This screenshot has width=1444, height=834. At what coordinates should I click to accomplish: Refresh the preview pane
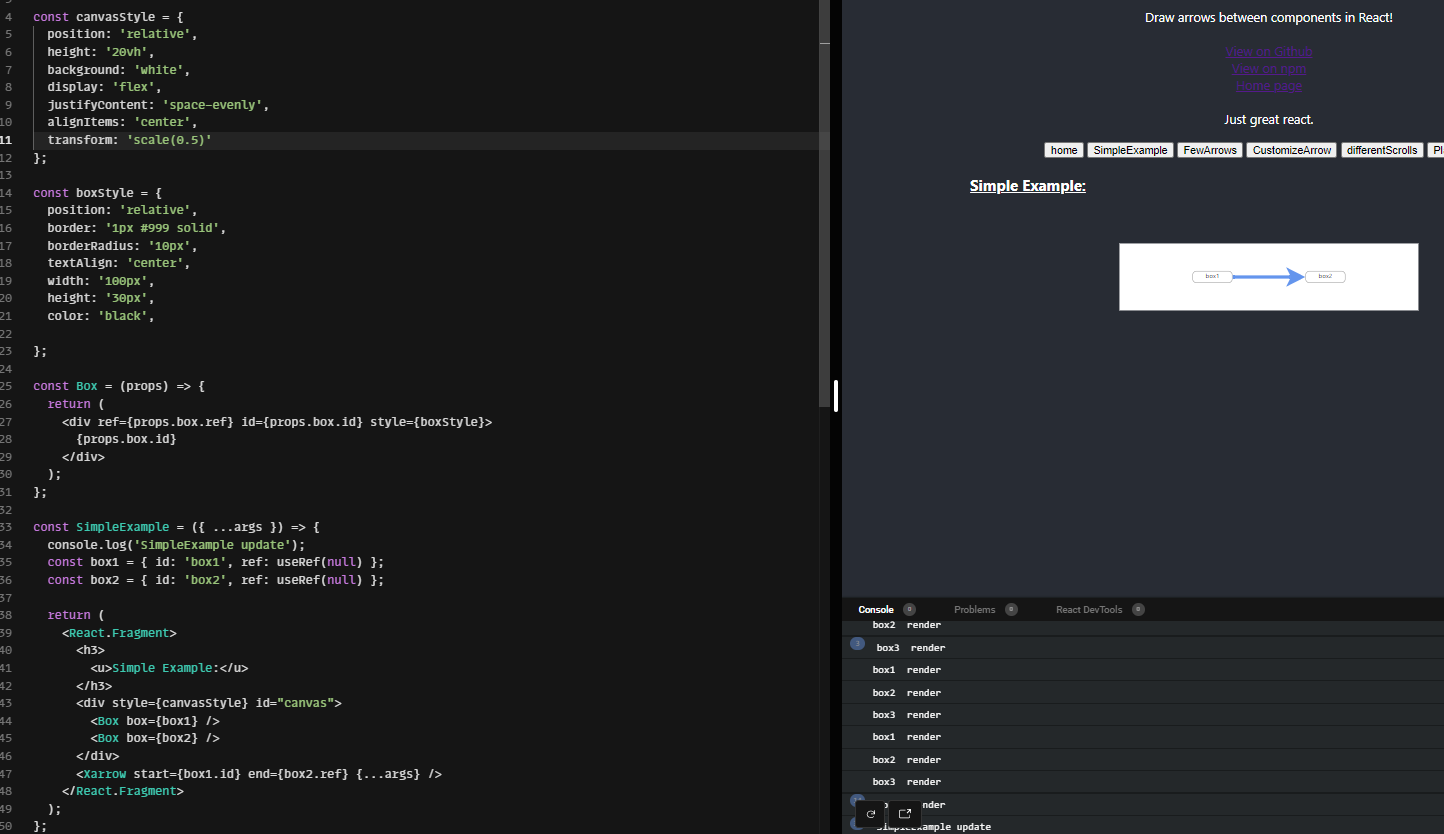[870, 814]
